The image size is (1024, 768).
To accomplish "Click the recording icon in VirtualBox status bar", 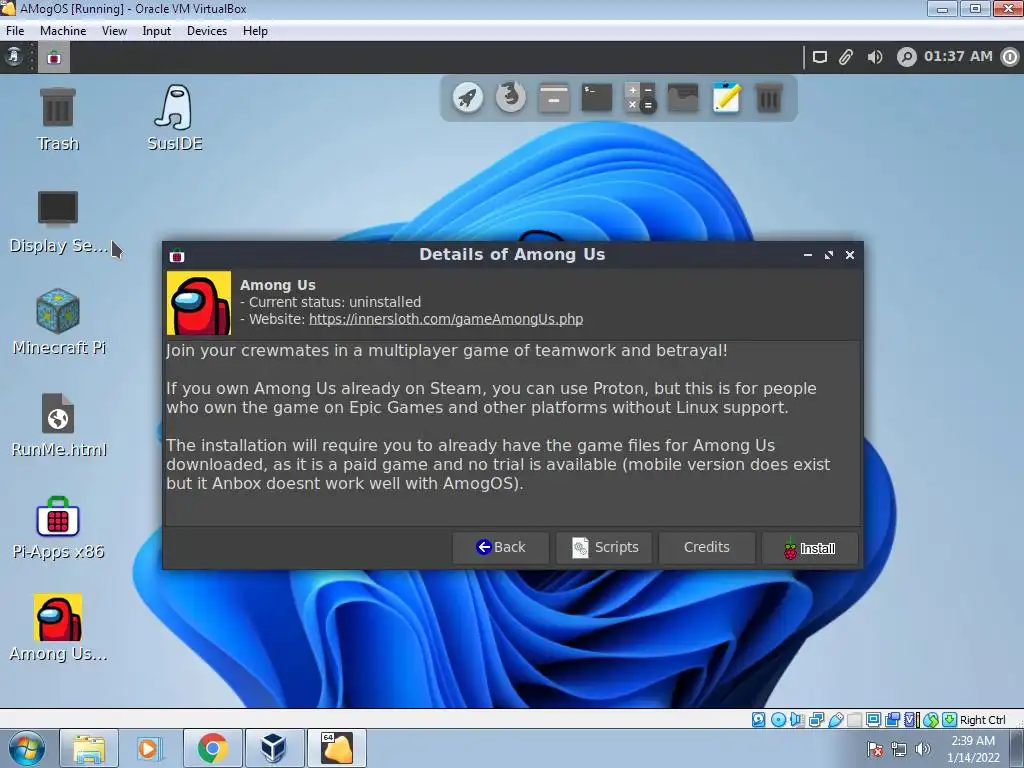I will (892, 720).
